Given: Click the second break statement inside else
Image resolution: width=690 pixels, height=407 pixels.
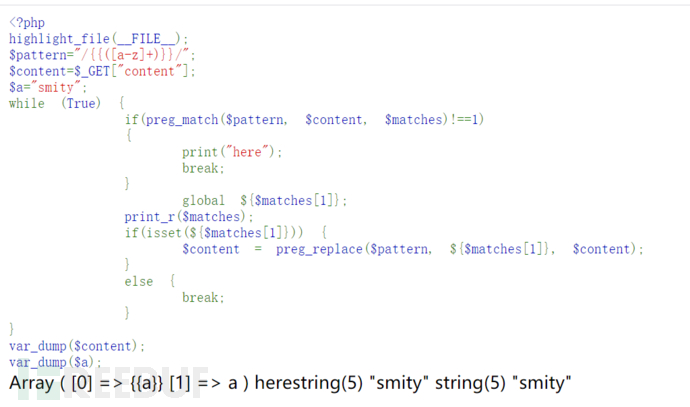Looking at the screenshot, I should coord(203,297).
